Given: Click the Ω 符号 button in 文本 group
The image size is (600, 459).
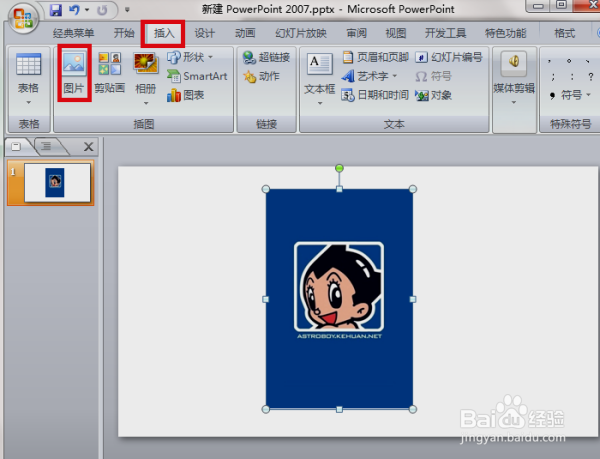Looking at the screenshot, I should 433,76.
